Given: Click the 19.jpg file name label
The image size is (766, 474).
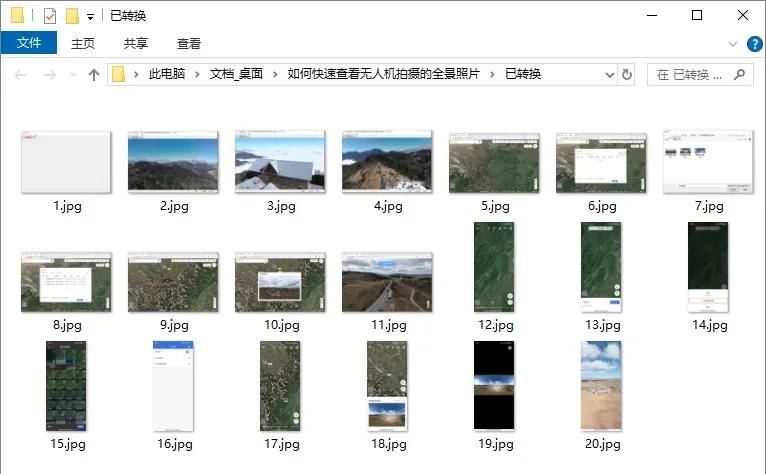Looking at the screenshot, I should click(496, 444).
